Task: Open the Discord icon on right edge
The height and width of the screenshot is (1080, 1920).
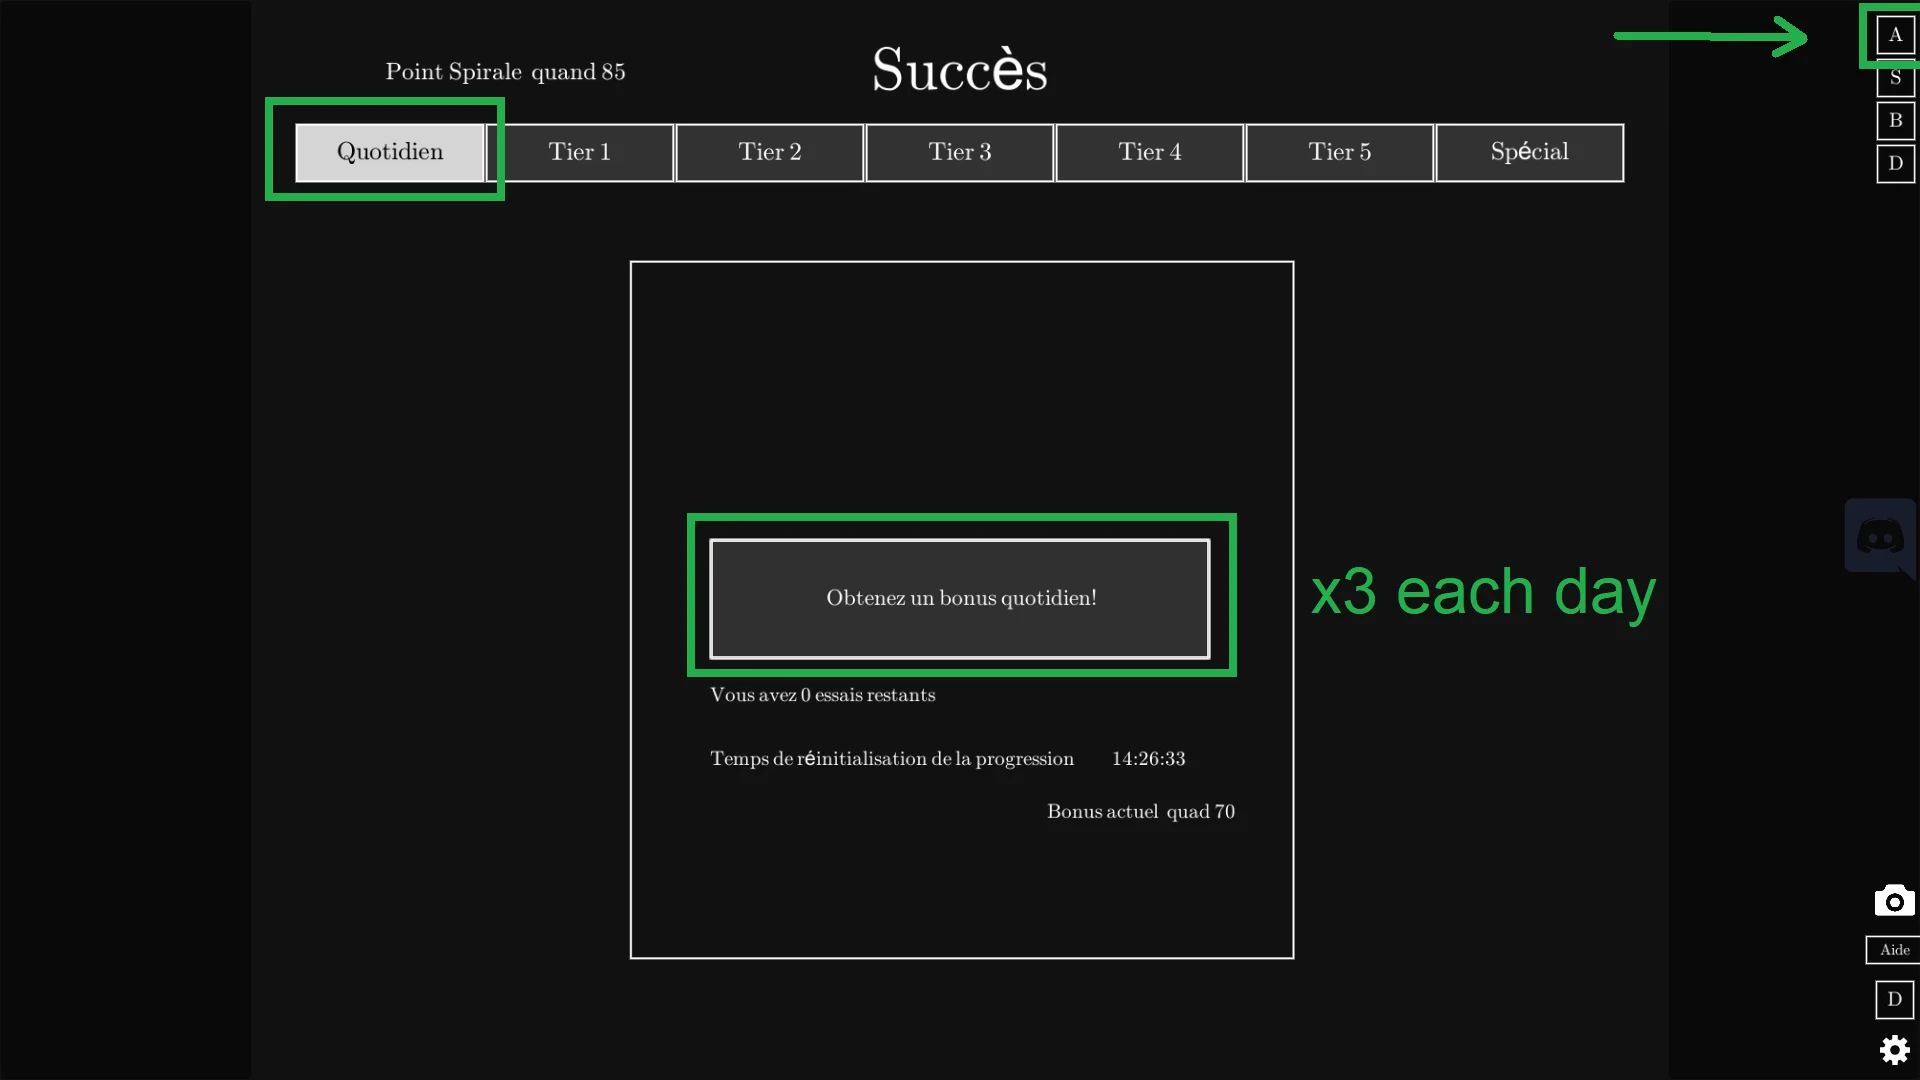Action: coord(1880,538)
